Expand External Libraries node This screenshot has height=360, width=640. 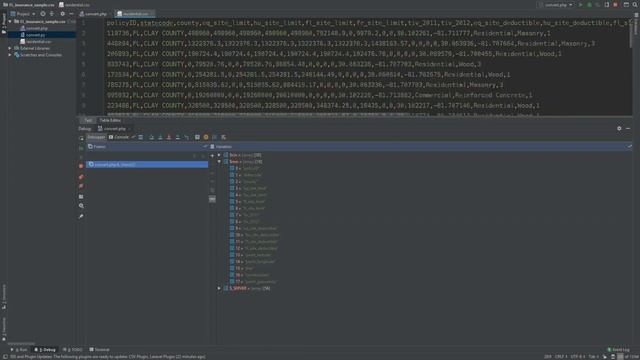coord(10,48)
